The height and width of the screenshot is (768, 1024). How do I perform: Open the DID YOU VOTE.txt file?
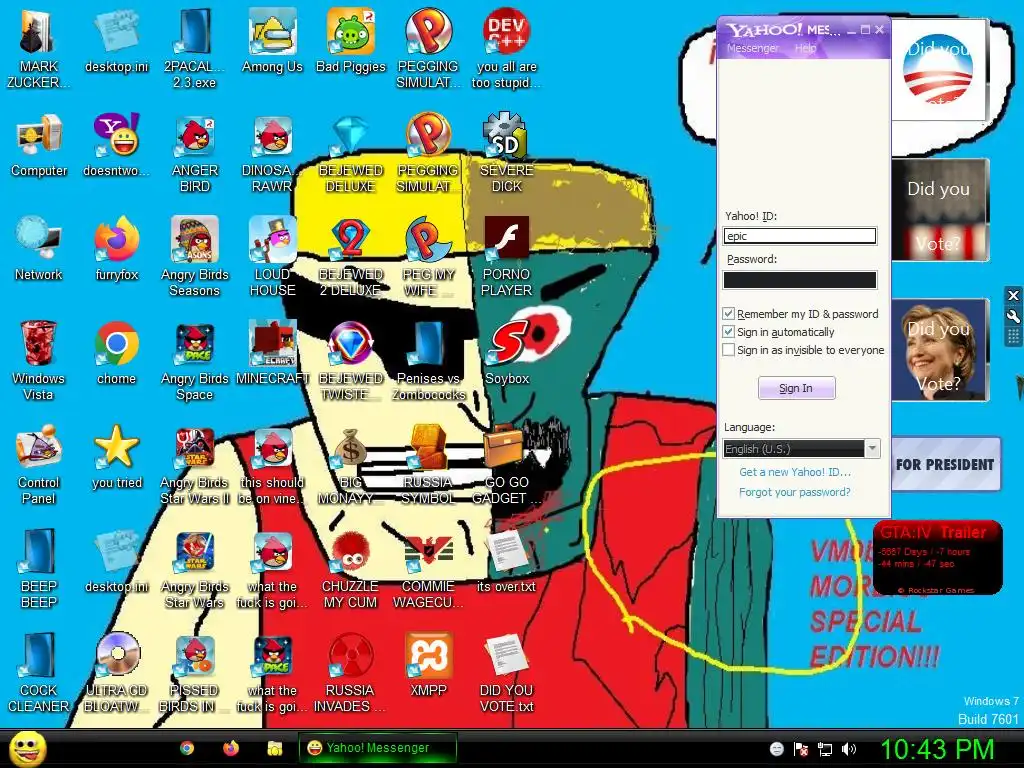click(x=507, y=671)
